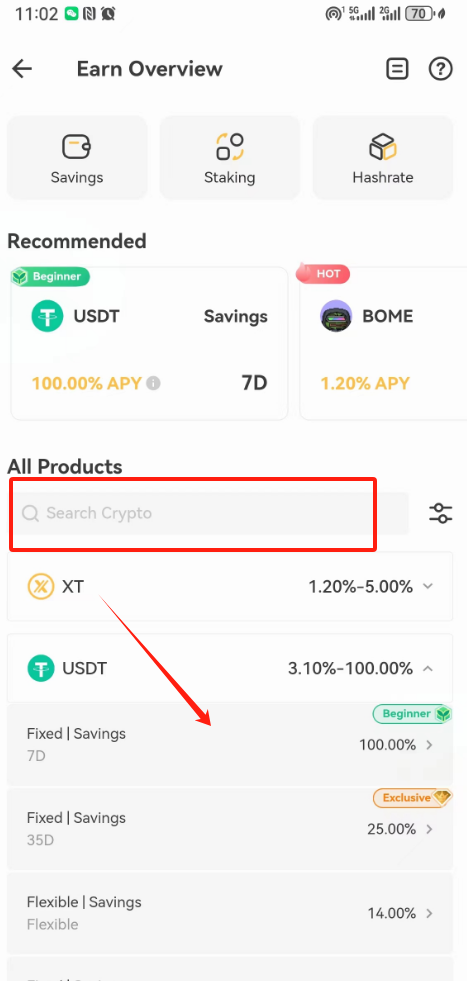
Task: Tap the XT coin logo
Action: click(41, 586)
